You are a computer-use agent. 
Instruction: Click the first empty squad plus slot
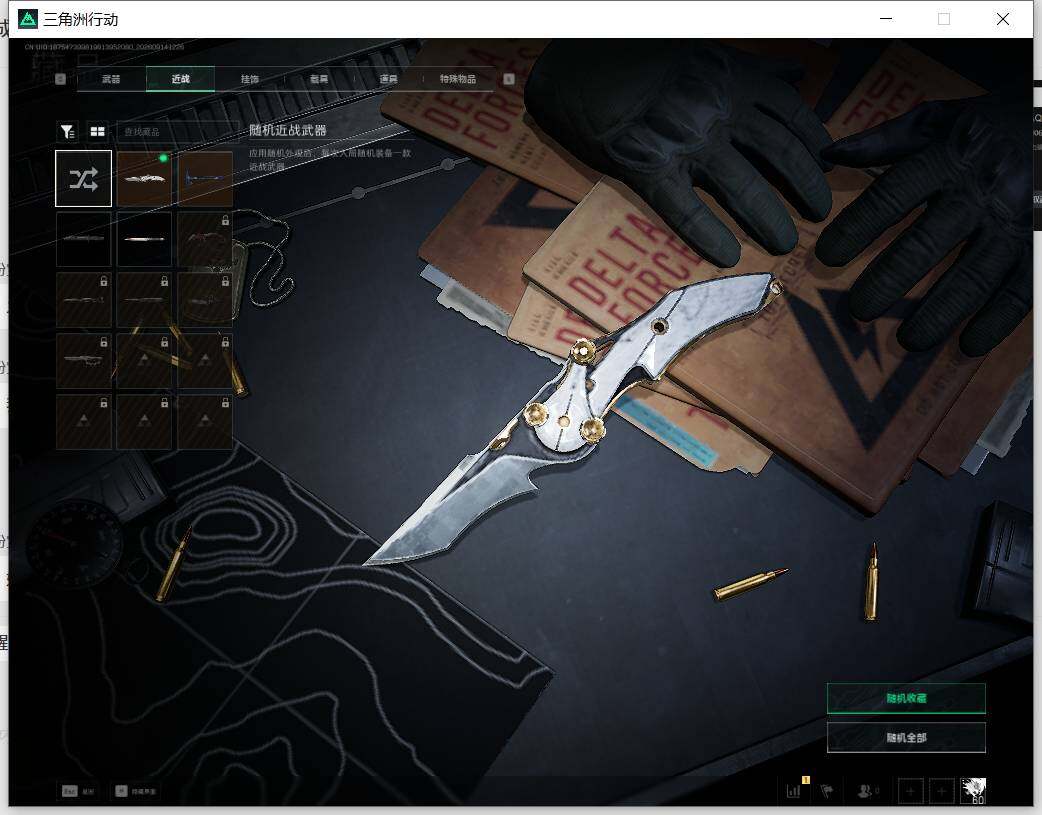[x=910, y=791]
